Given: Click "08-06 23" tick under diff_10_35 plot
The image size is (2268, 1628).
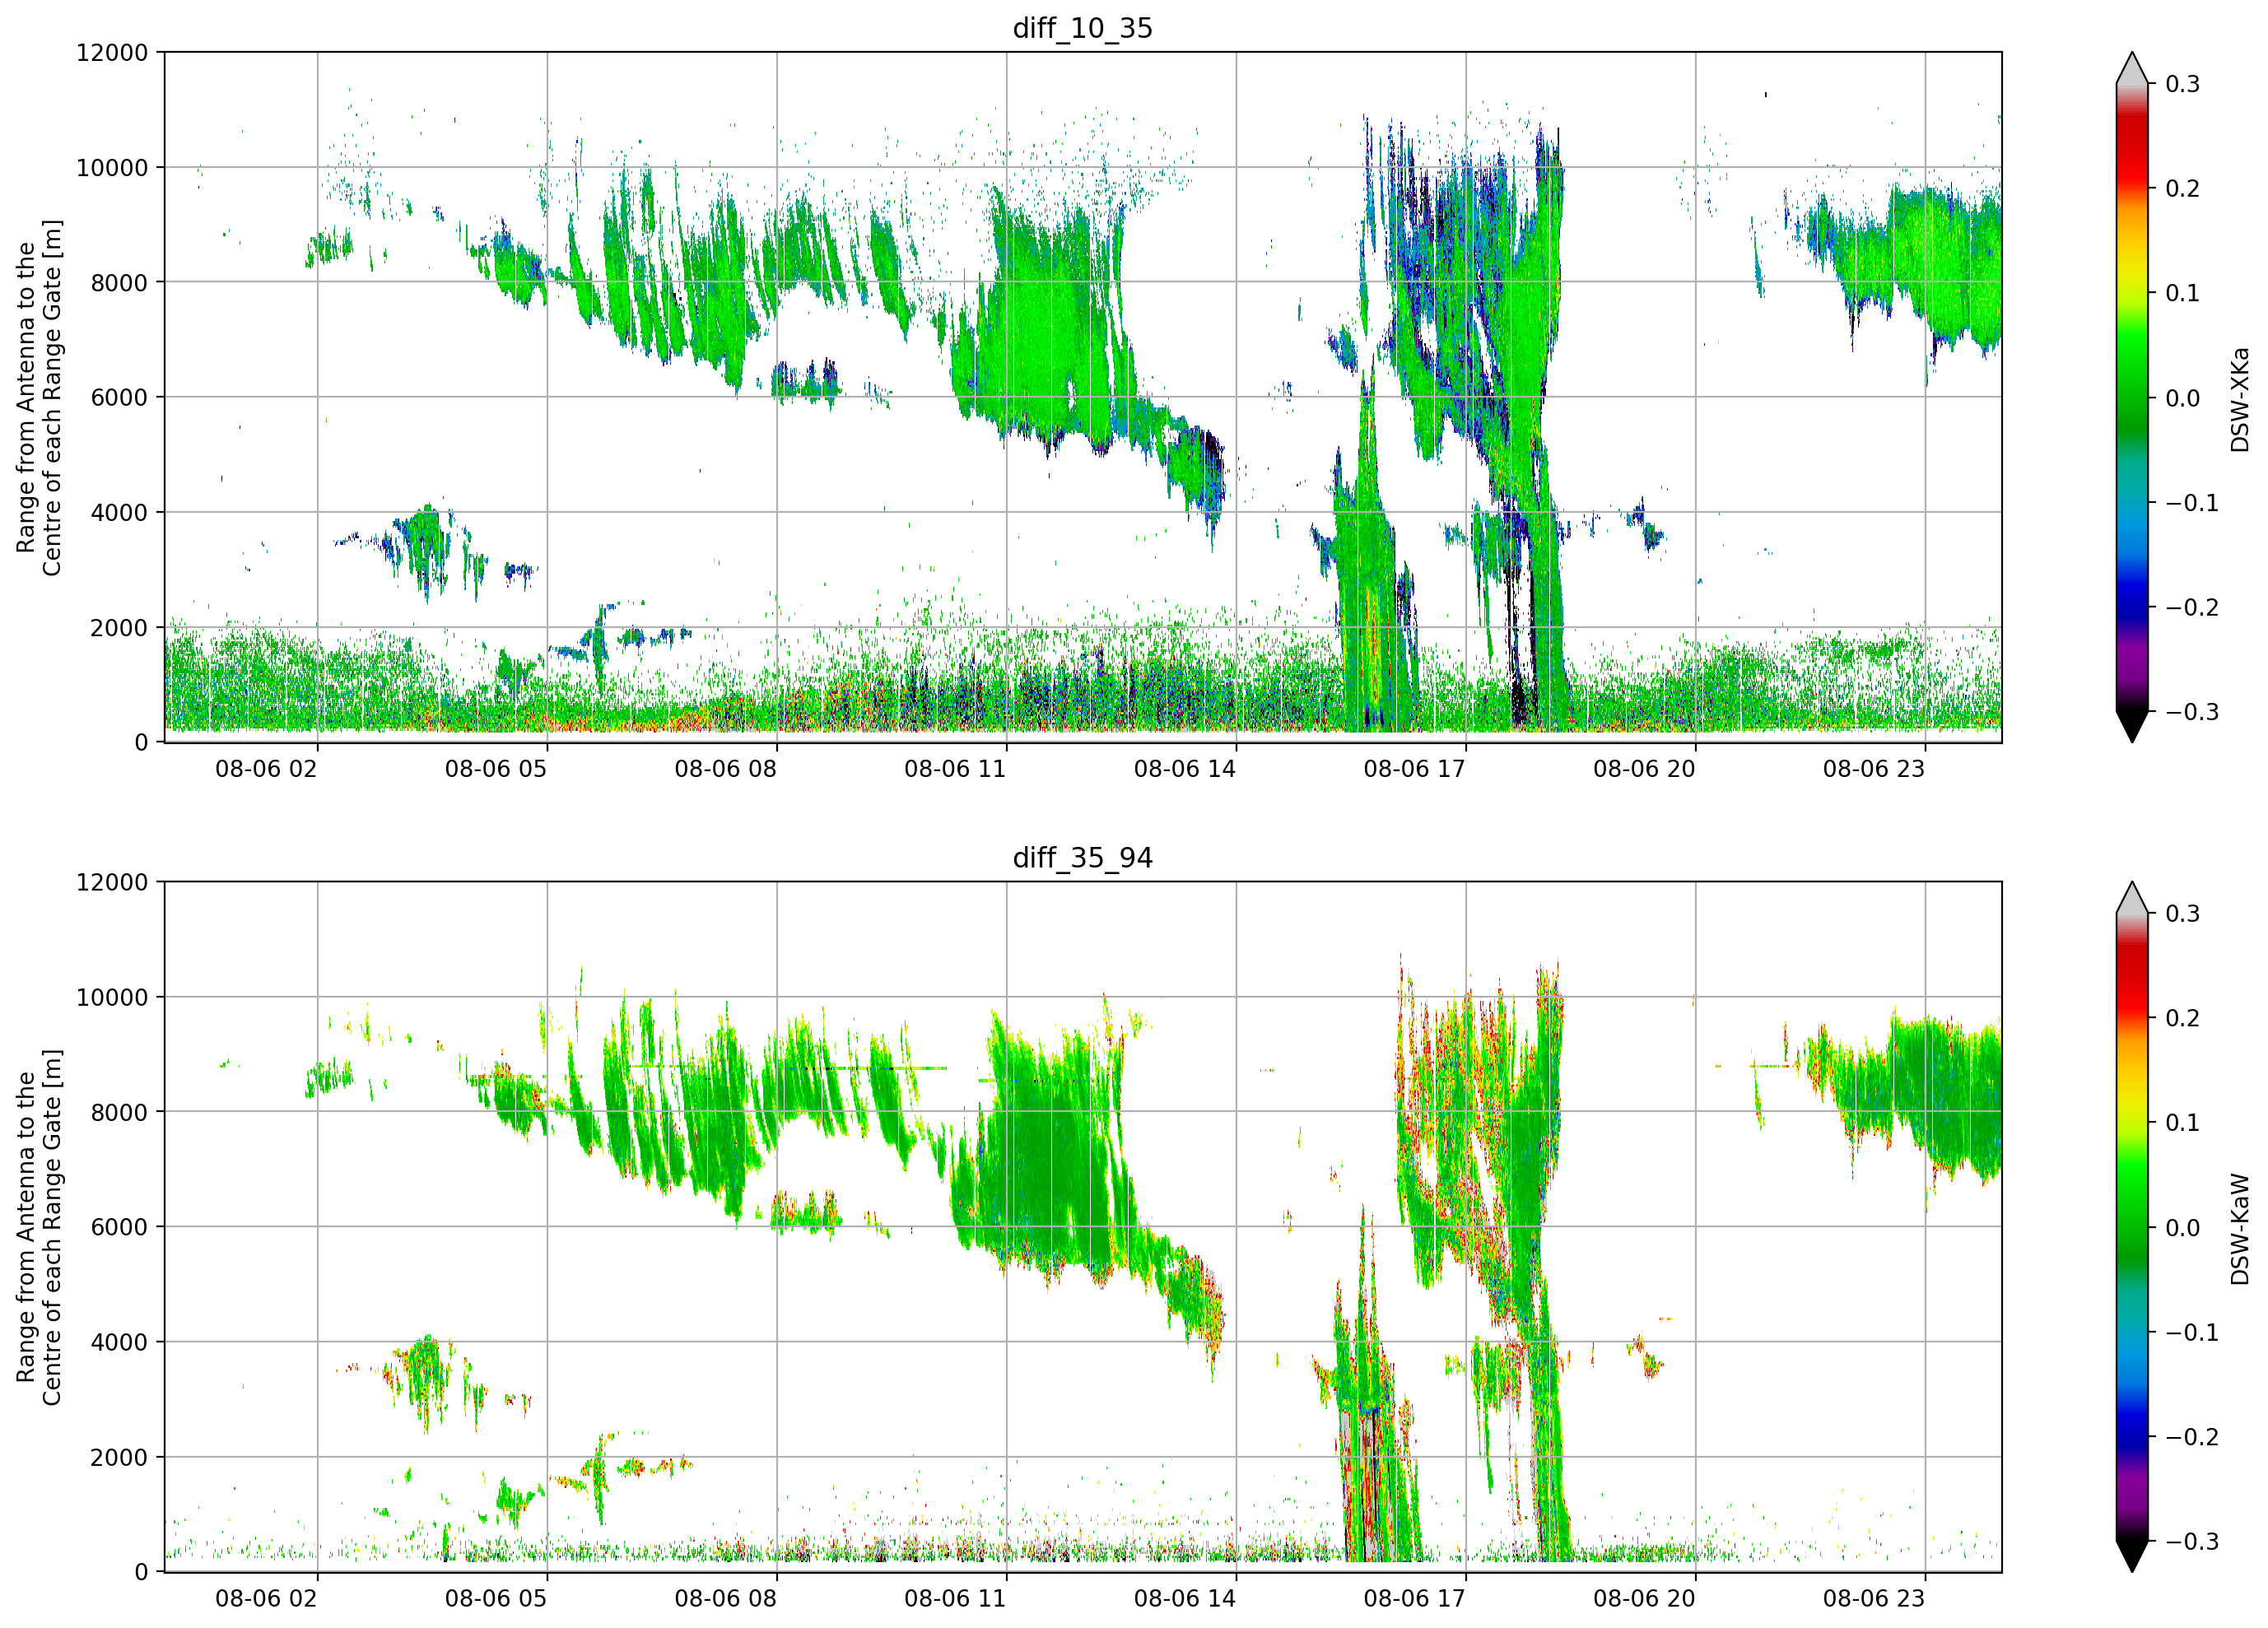Looking at the screenshot, I should [1874, 769].
